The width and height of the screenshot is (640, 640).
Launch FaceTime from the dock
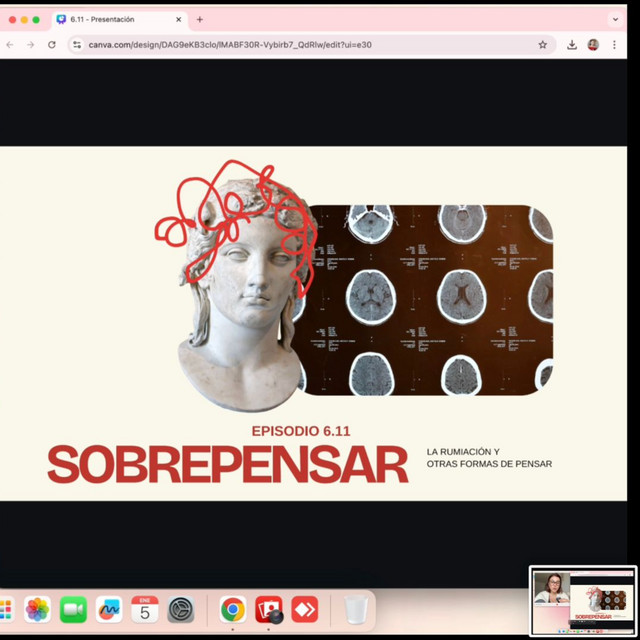(73, 609)
